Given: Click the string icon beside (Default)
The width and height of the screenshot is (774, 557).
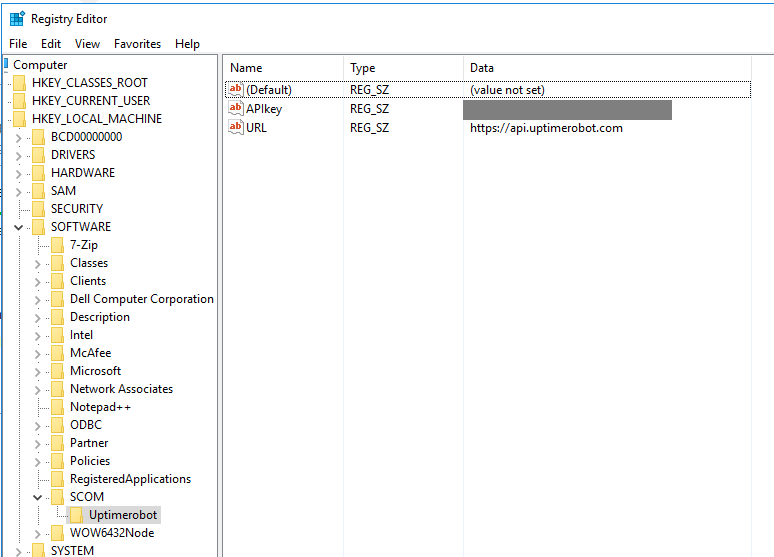Looking at the screenshot, I should click(x=235, y=89).
